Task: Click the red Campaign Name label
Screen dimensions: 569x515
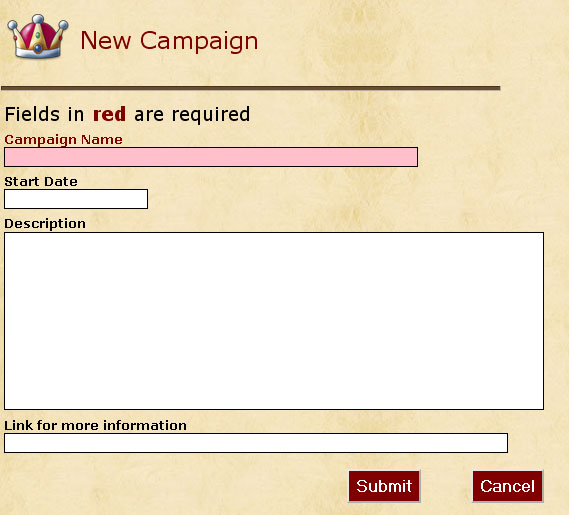Action: [64, 140]
